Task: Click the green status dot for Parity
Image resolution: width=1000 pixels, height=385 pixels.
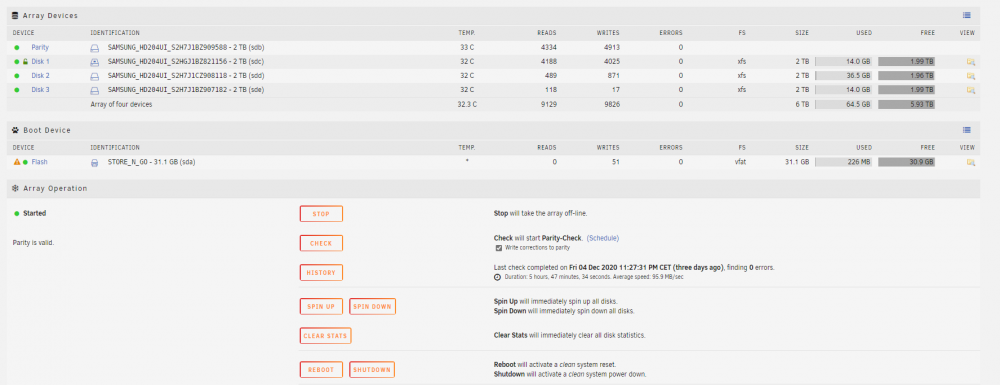Action: click(17, 48)
